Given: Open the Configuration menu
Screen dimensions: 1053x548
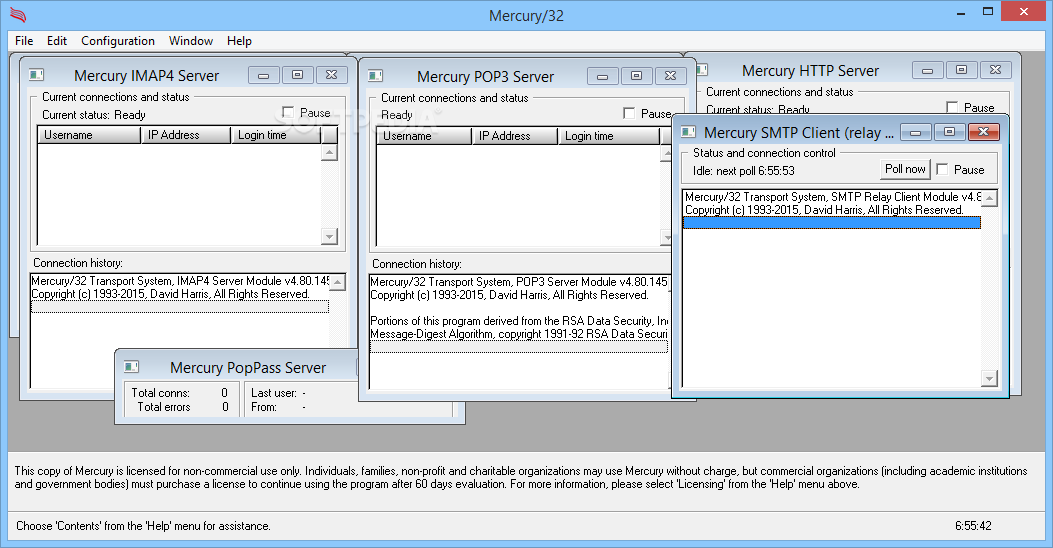Looking at the screenshot, I should pyautogui.click(x=118, y=41).
